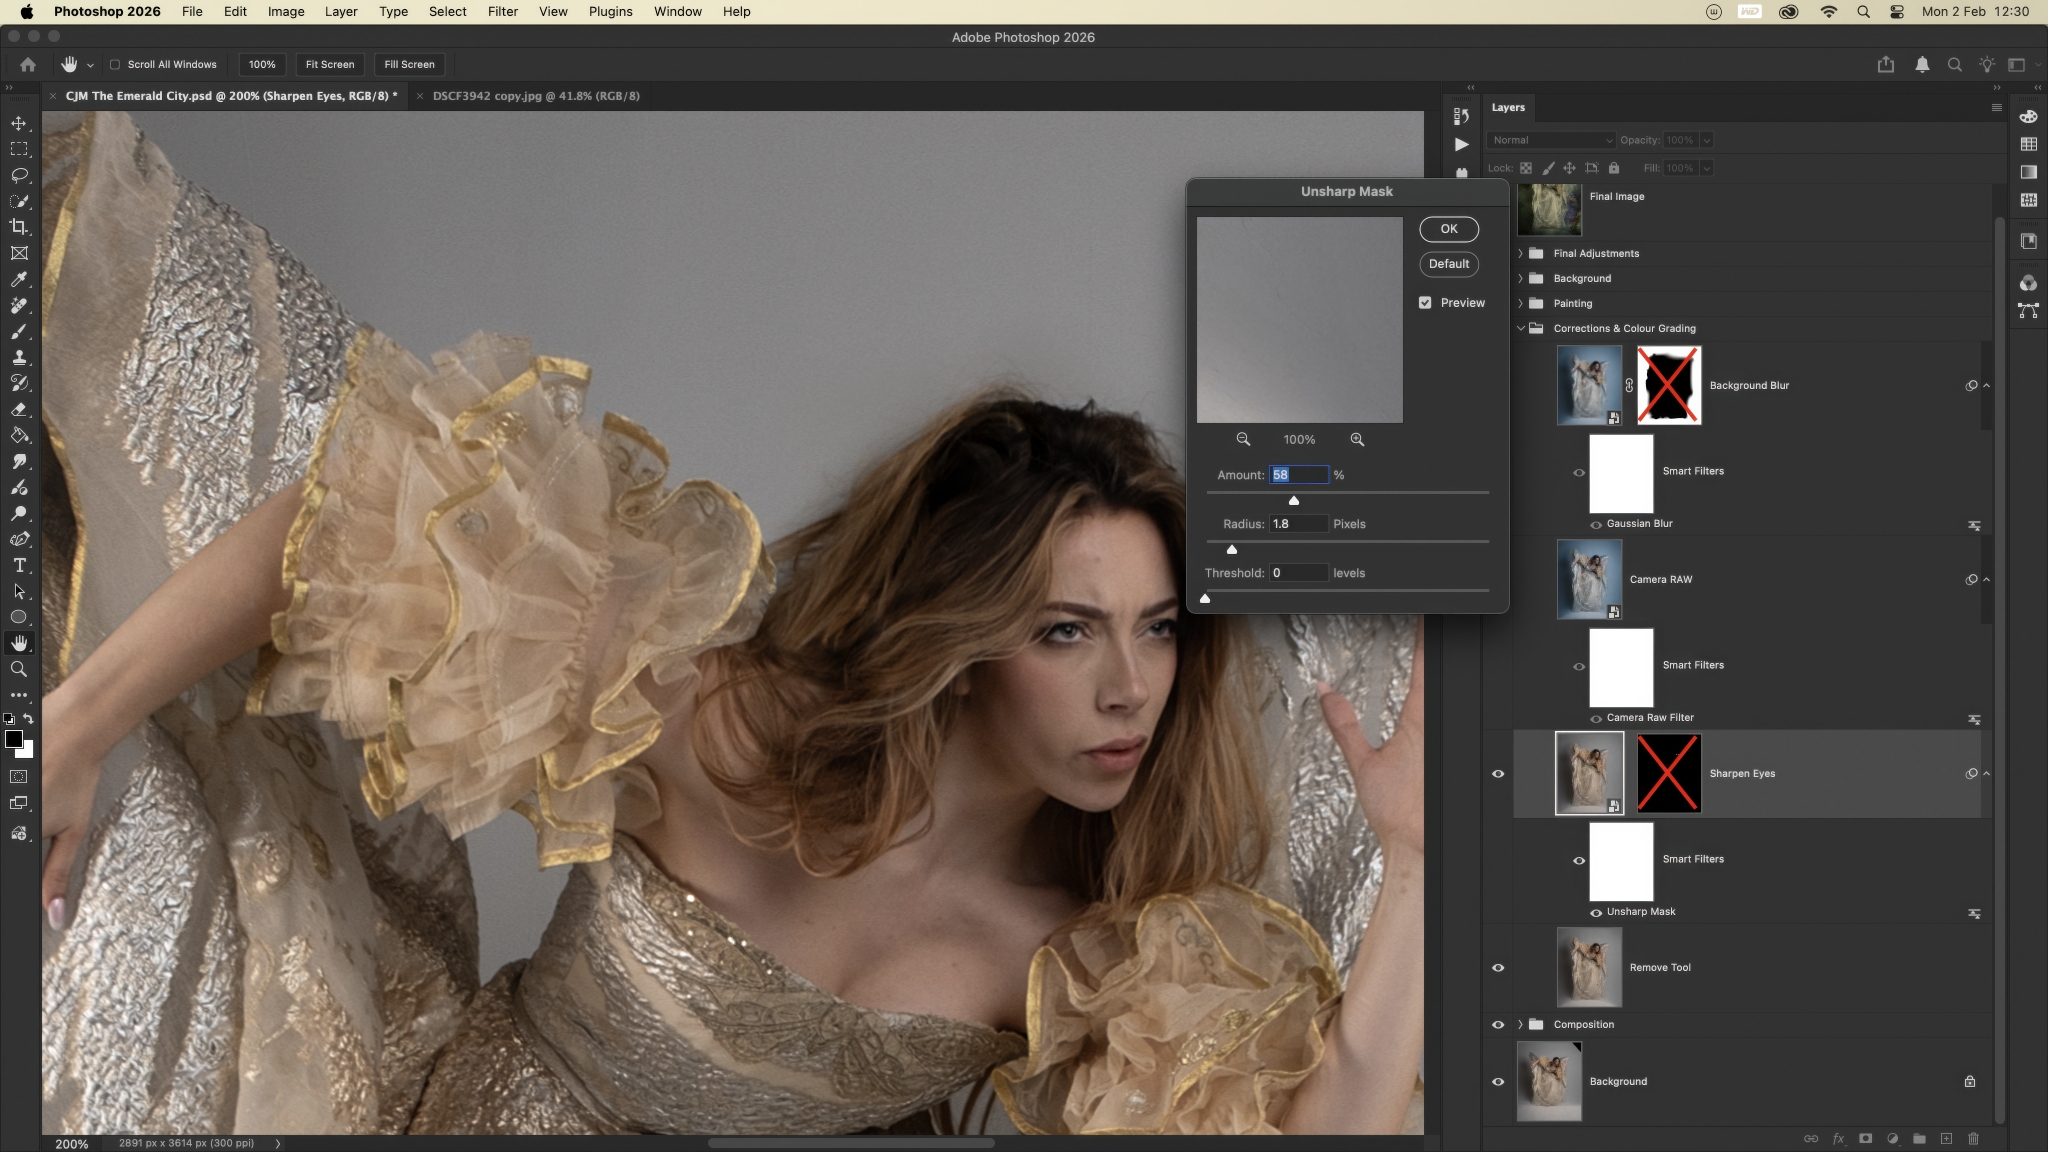Select the Type tool
Screen dimensions: 2048x1152
point(19,565)
